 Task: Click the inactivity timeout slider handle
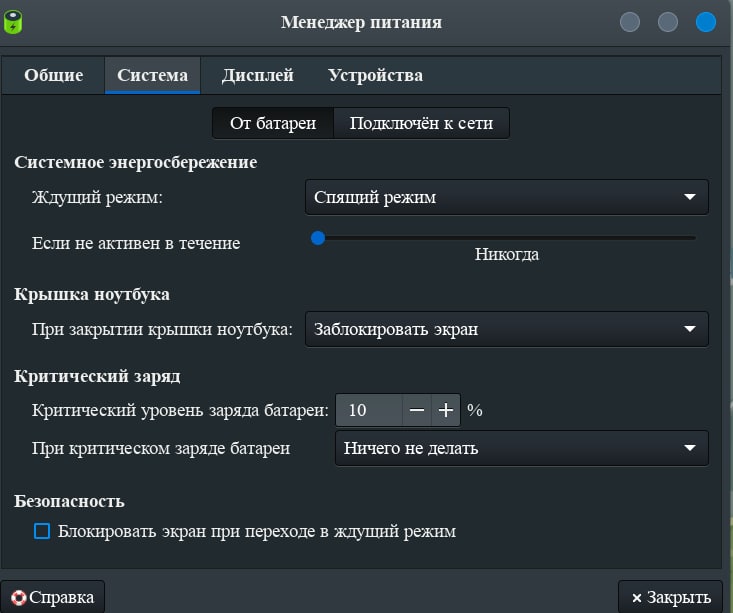[x=318, y=238]
